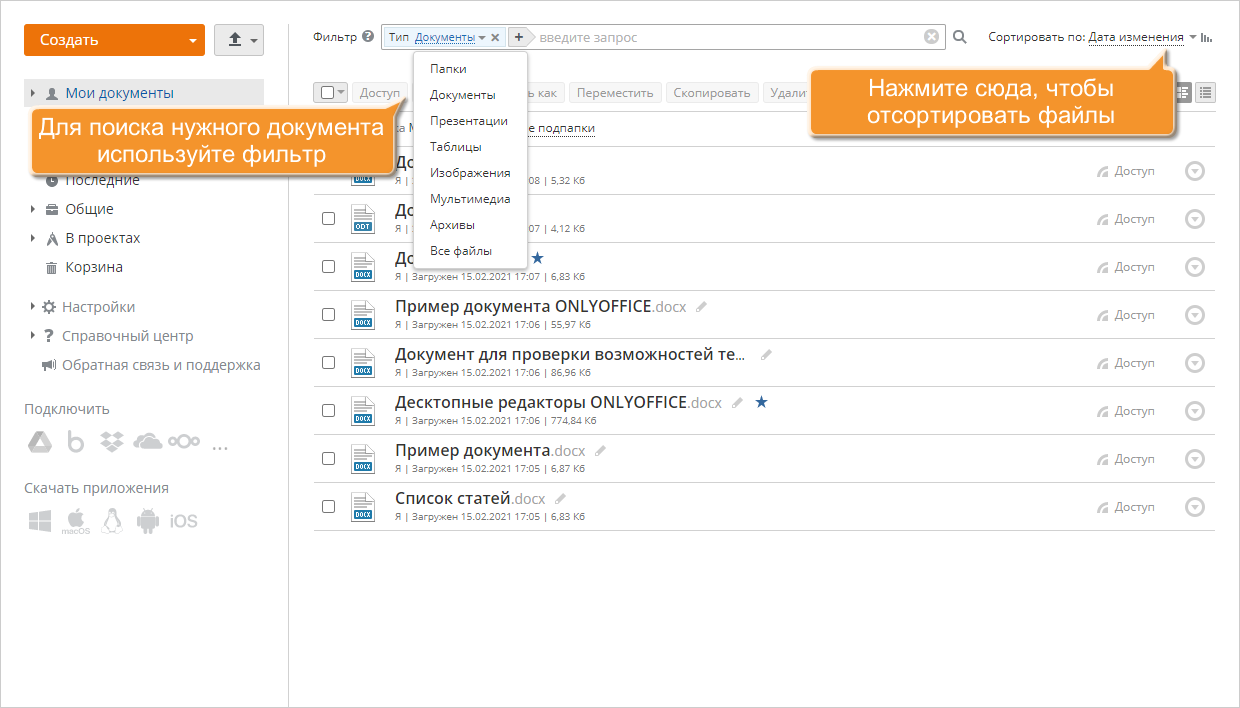The width and height of the screenshot is (1240, 708).
Task: Expand the Настройки section
Action: click(33, 307)
